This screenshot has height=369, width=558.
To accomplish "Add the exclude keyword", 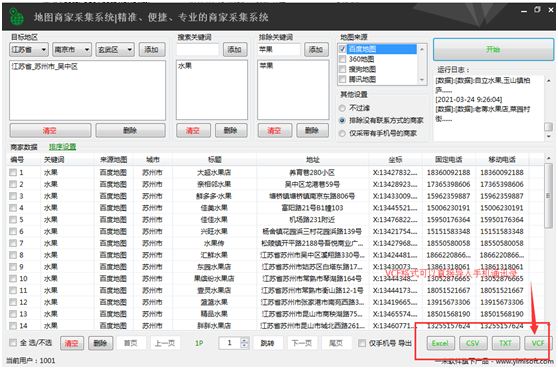I will click(316, 49).
